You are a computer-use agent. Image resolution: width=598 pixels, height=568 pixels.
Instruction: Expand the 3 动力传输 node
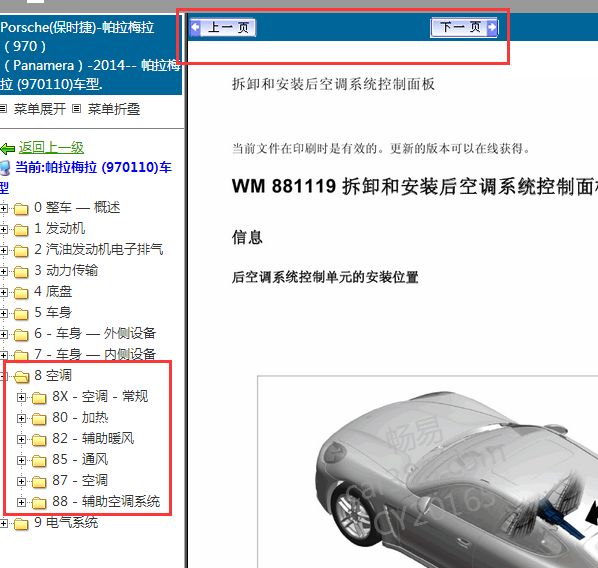pos(3,271)
